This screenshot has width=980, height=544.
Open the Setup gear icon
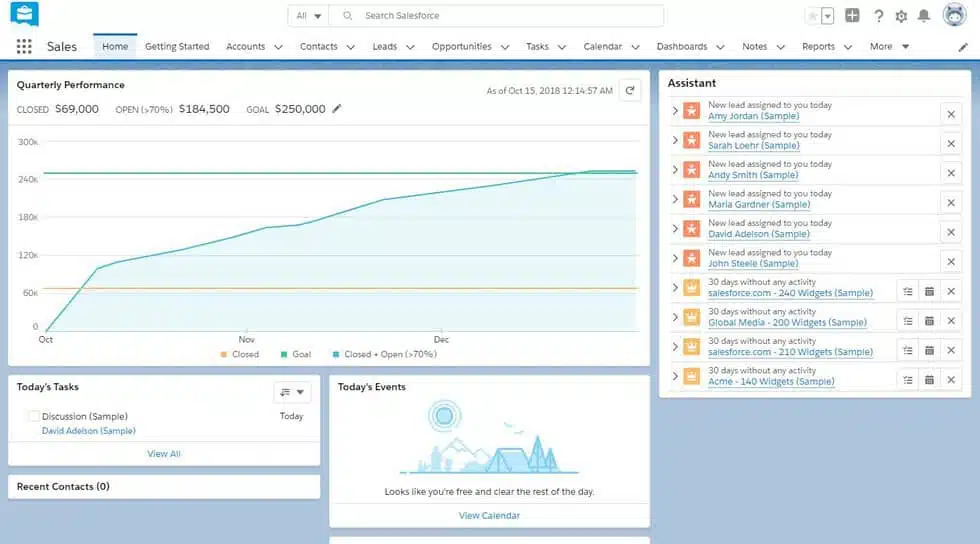[901, 16]
